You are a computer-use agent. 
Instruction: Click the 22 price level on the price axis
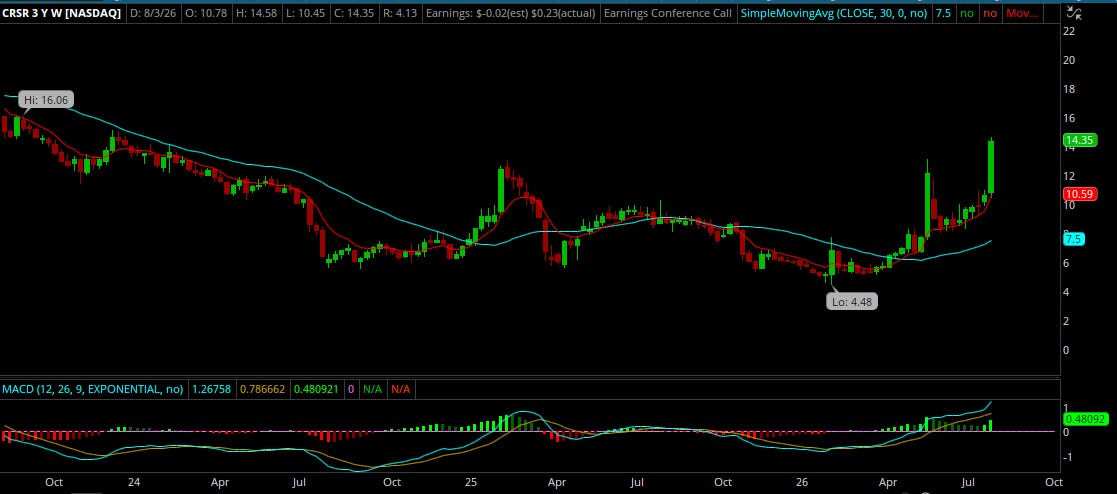tap(1069, 31)
